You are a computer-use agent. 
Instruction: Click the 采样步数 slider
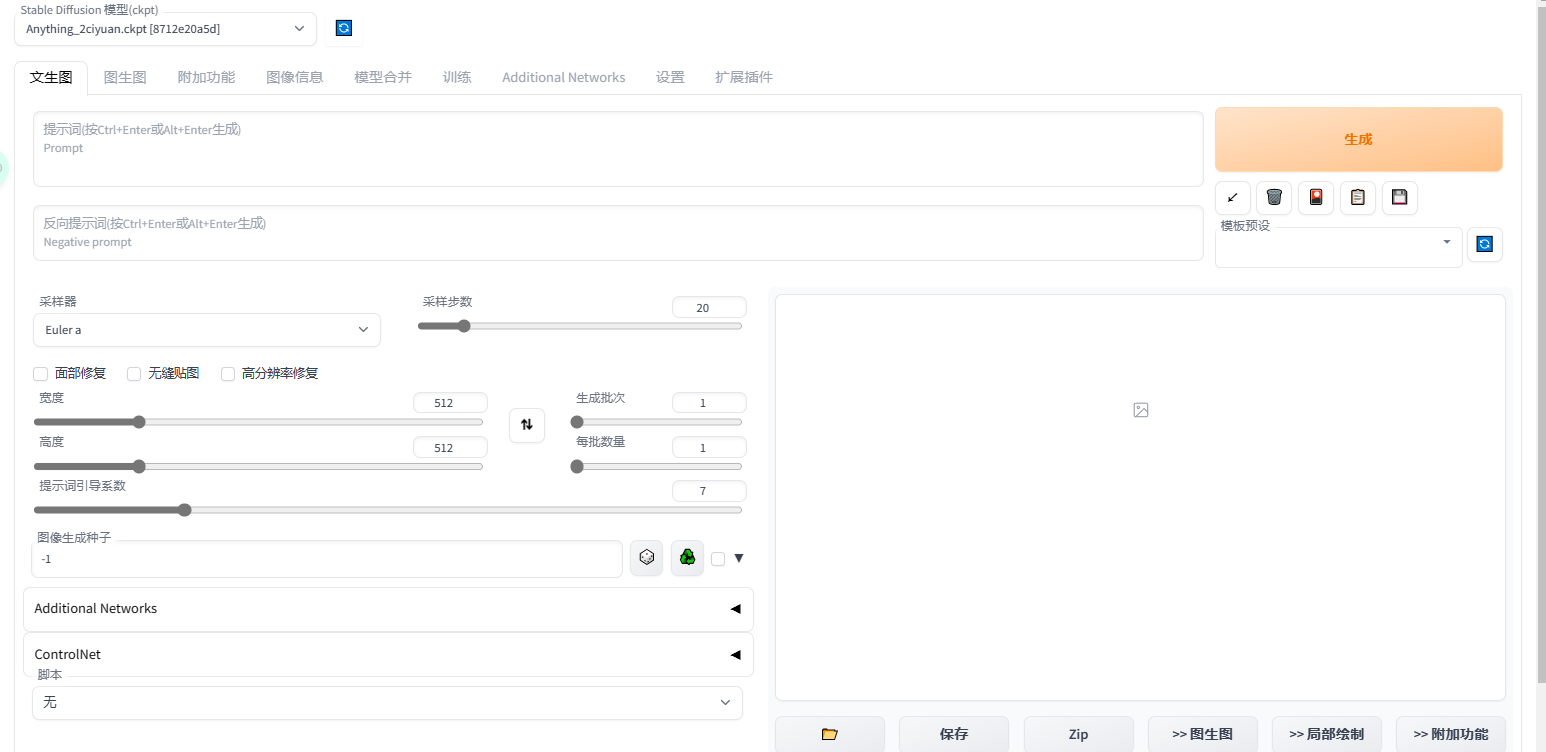[x=580, y=326]
